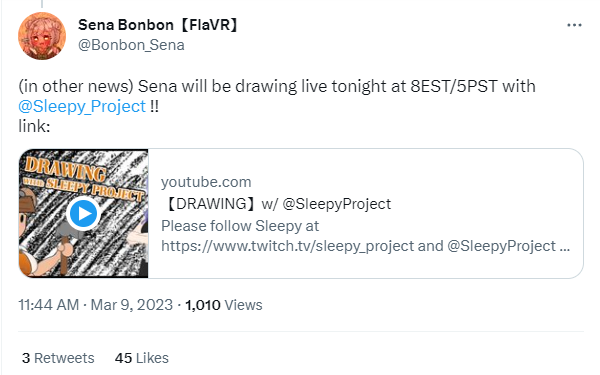Click Sena Bonbon's profile avatar
The width and height of the screenshot is (600, 375).
tap(42, 36)
